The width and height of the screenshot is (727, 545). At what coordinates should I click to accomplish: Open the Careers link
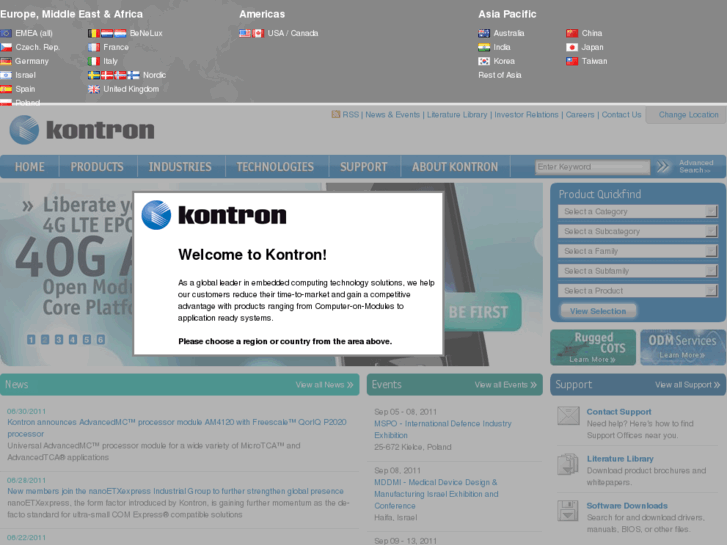click(x=580, y=115)
